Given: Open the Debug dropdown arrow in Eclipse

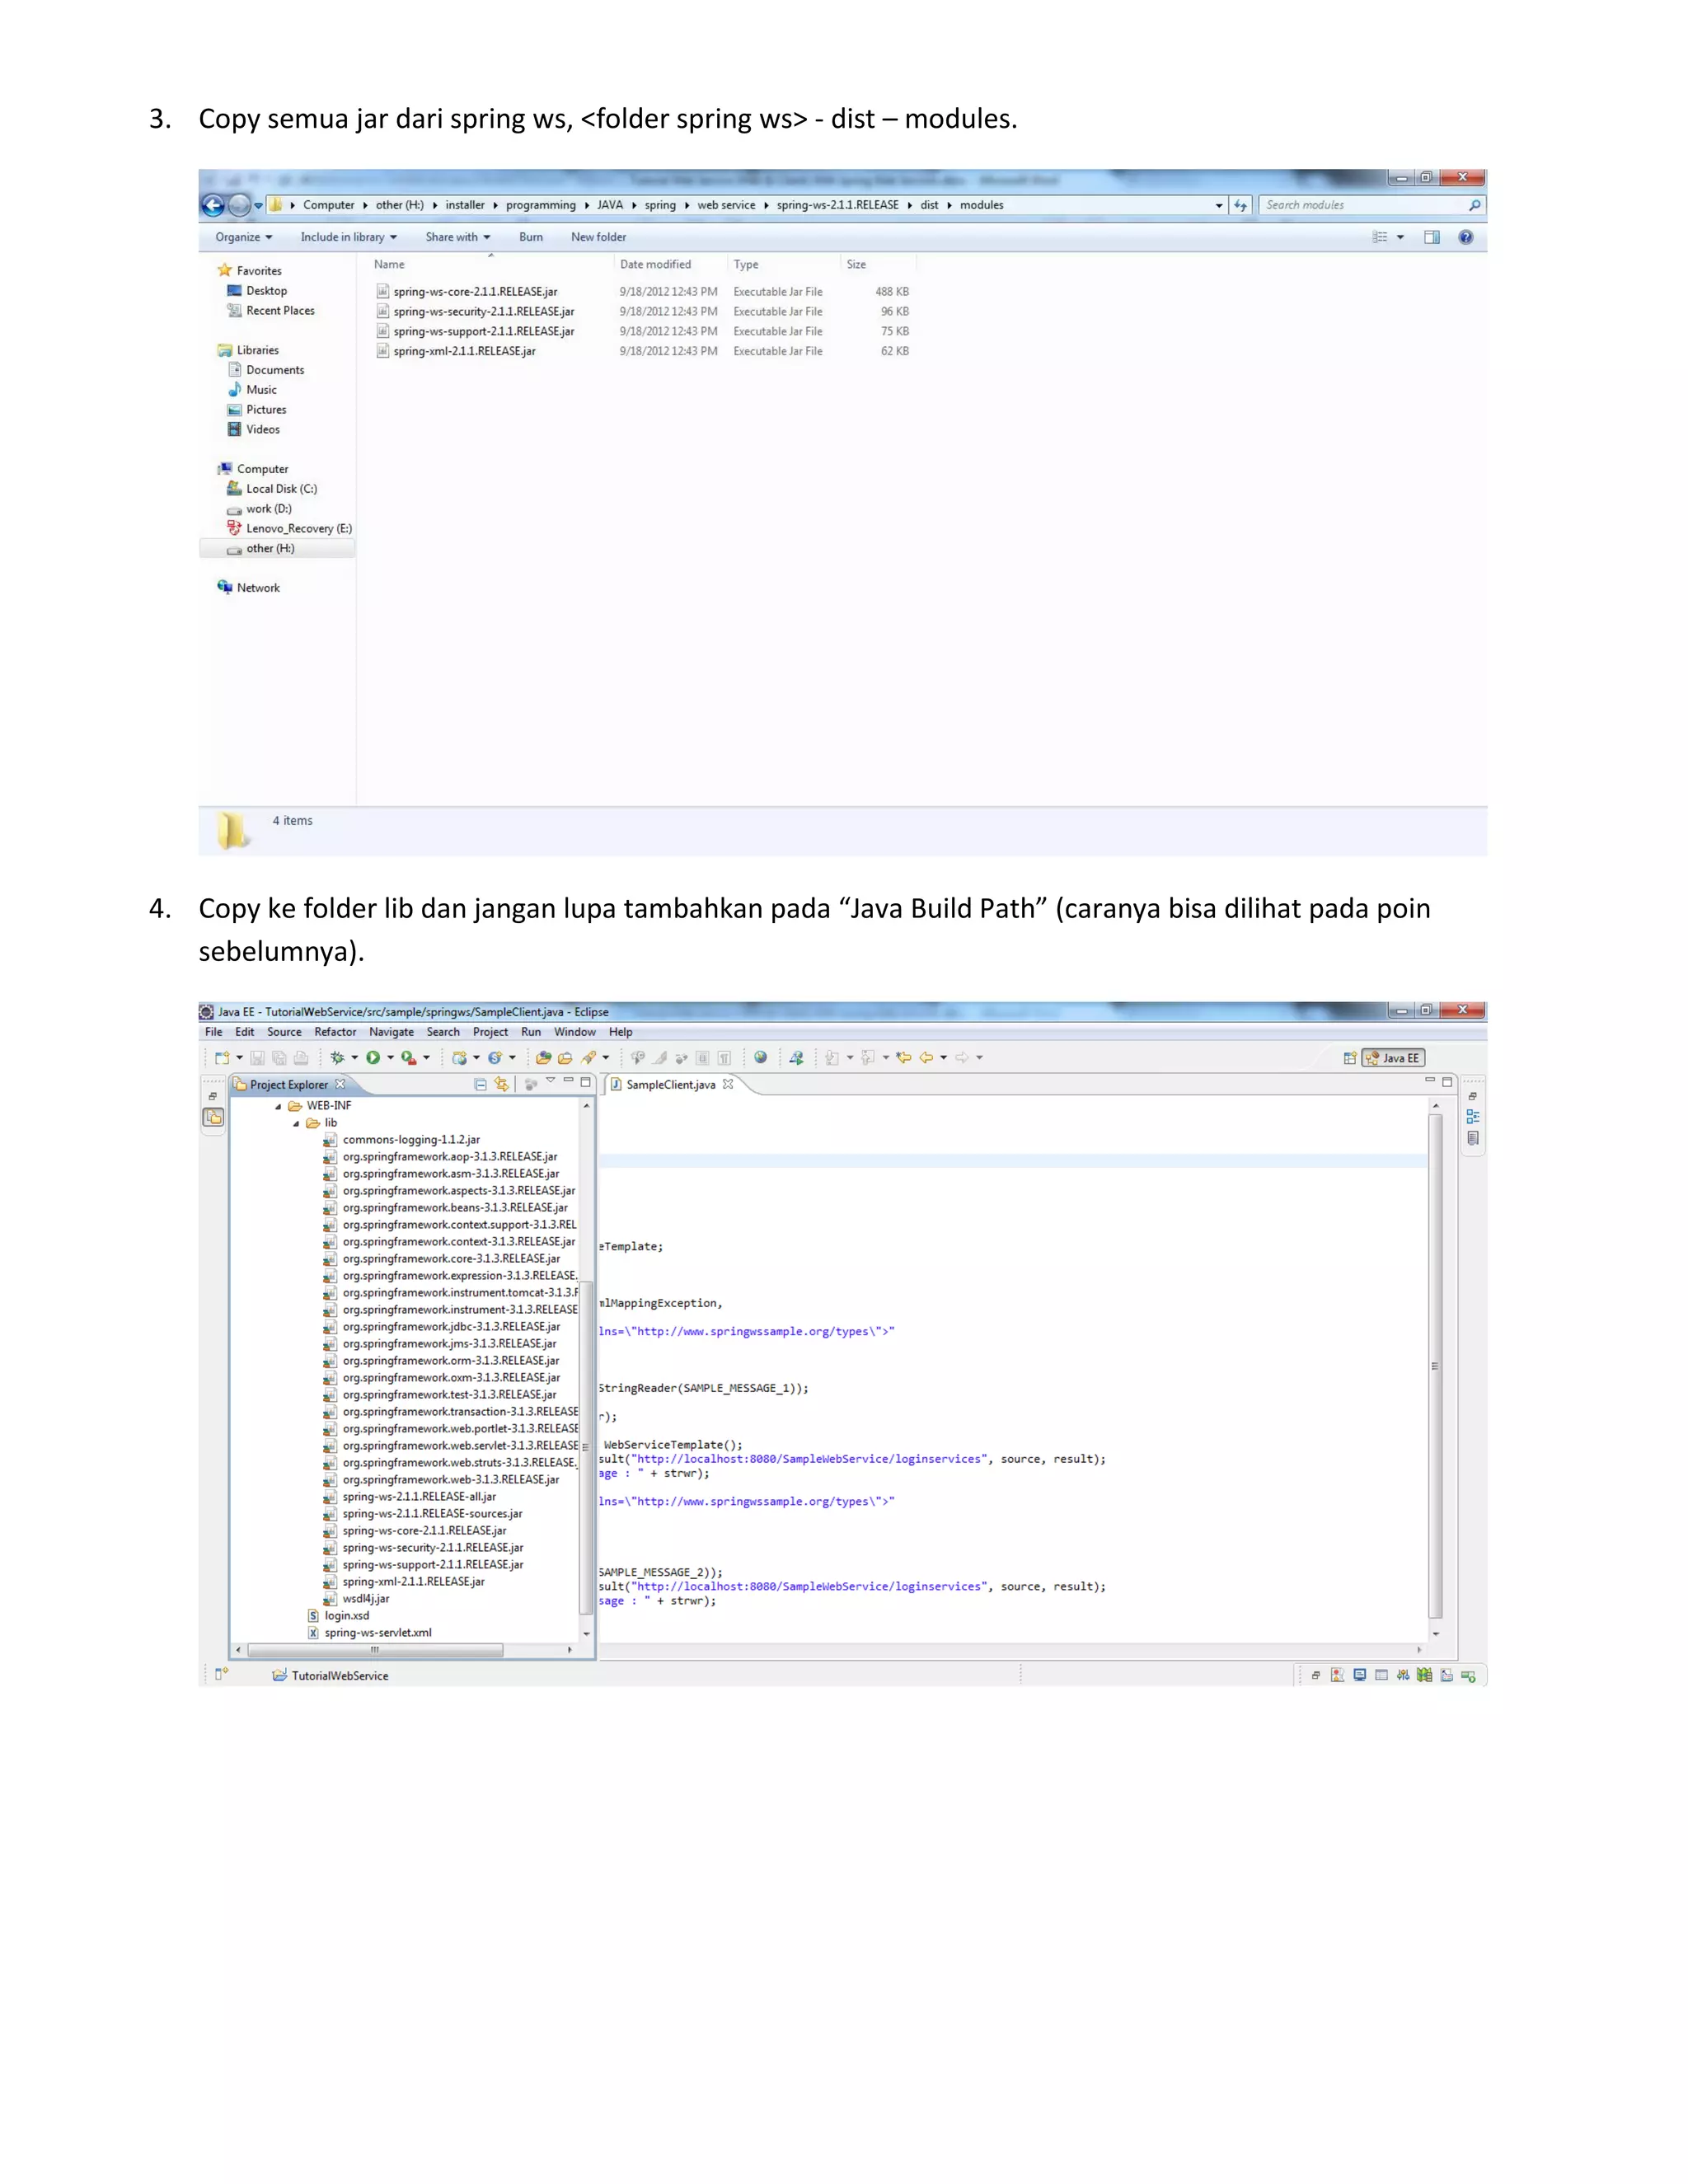Looking at the screenshot, I should click(x=355, y=1058).
